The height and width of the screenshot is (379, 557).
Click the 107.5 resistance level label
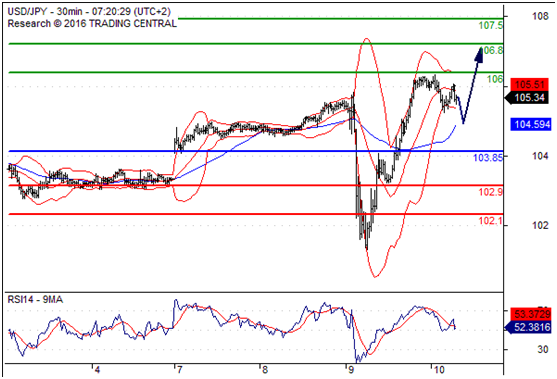tap(491, 25)
